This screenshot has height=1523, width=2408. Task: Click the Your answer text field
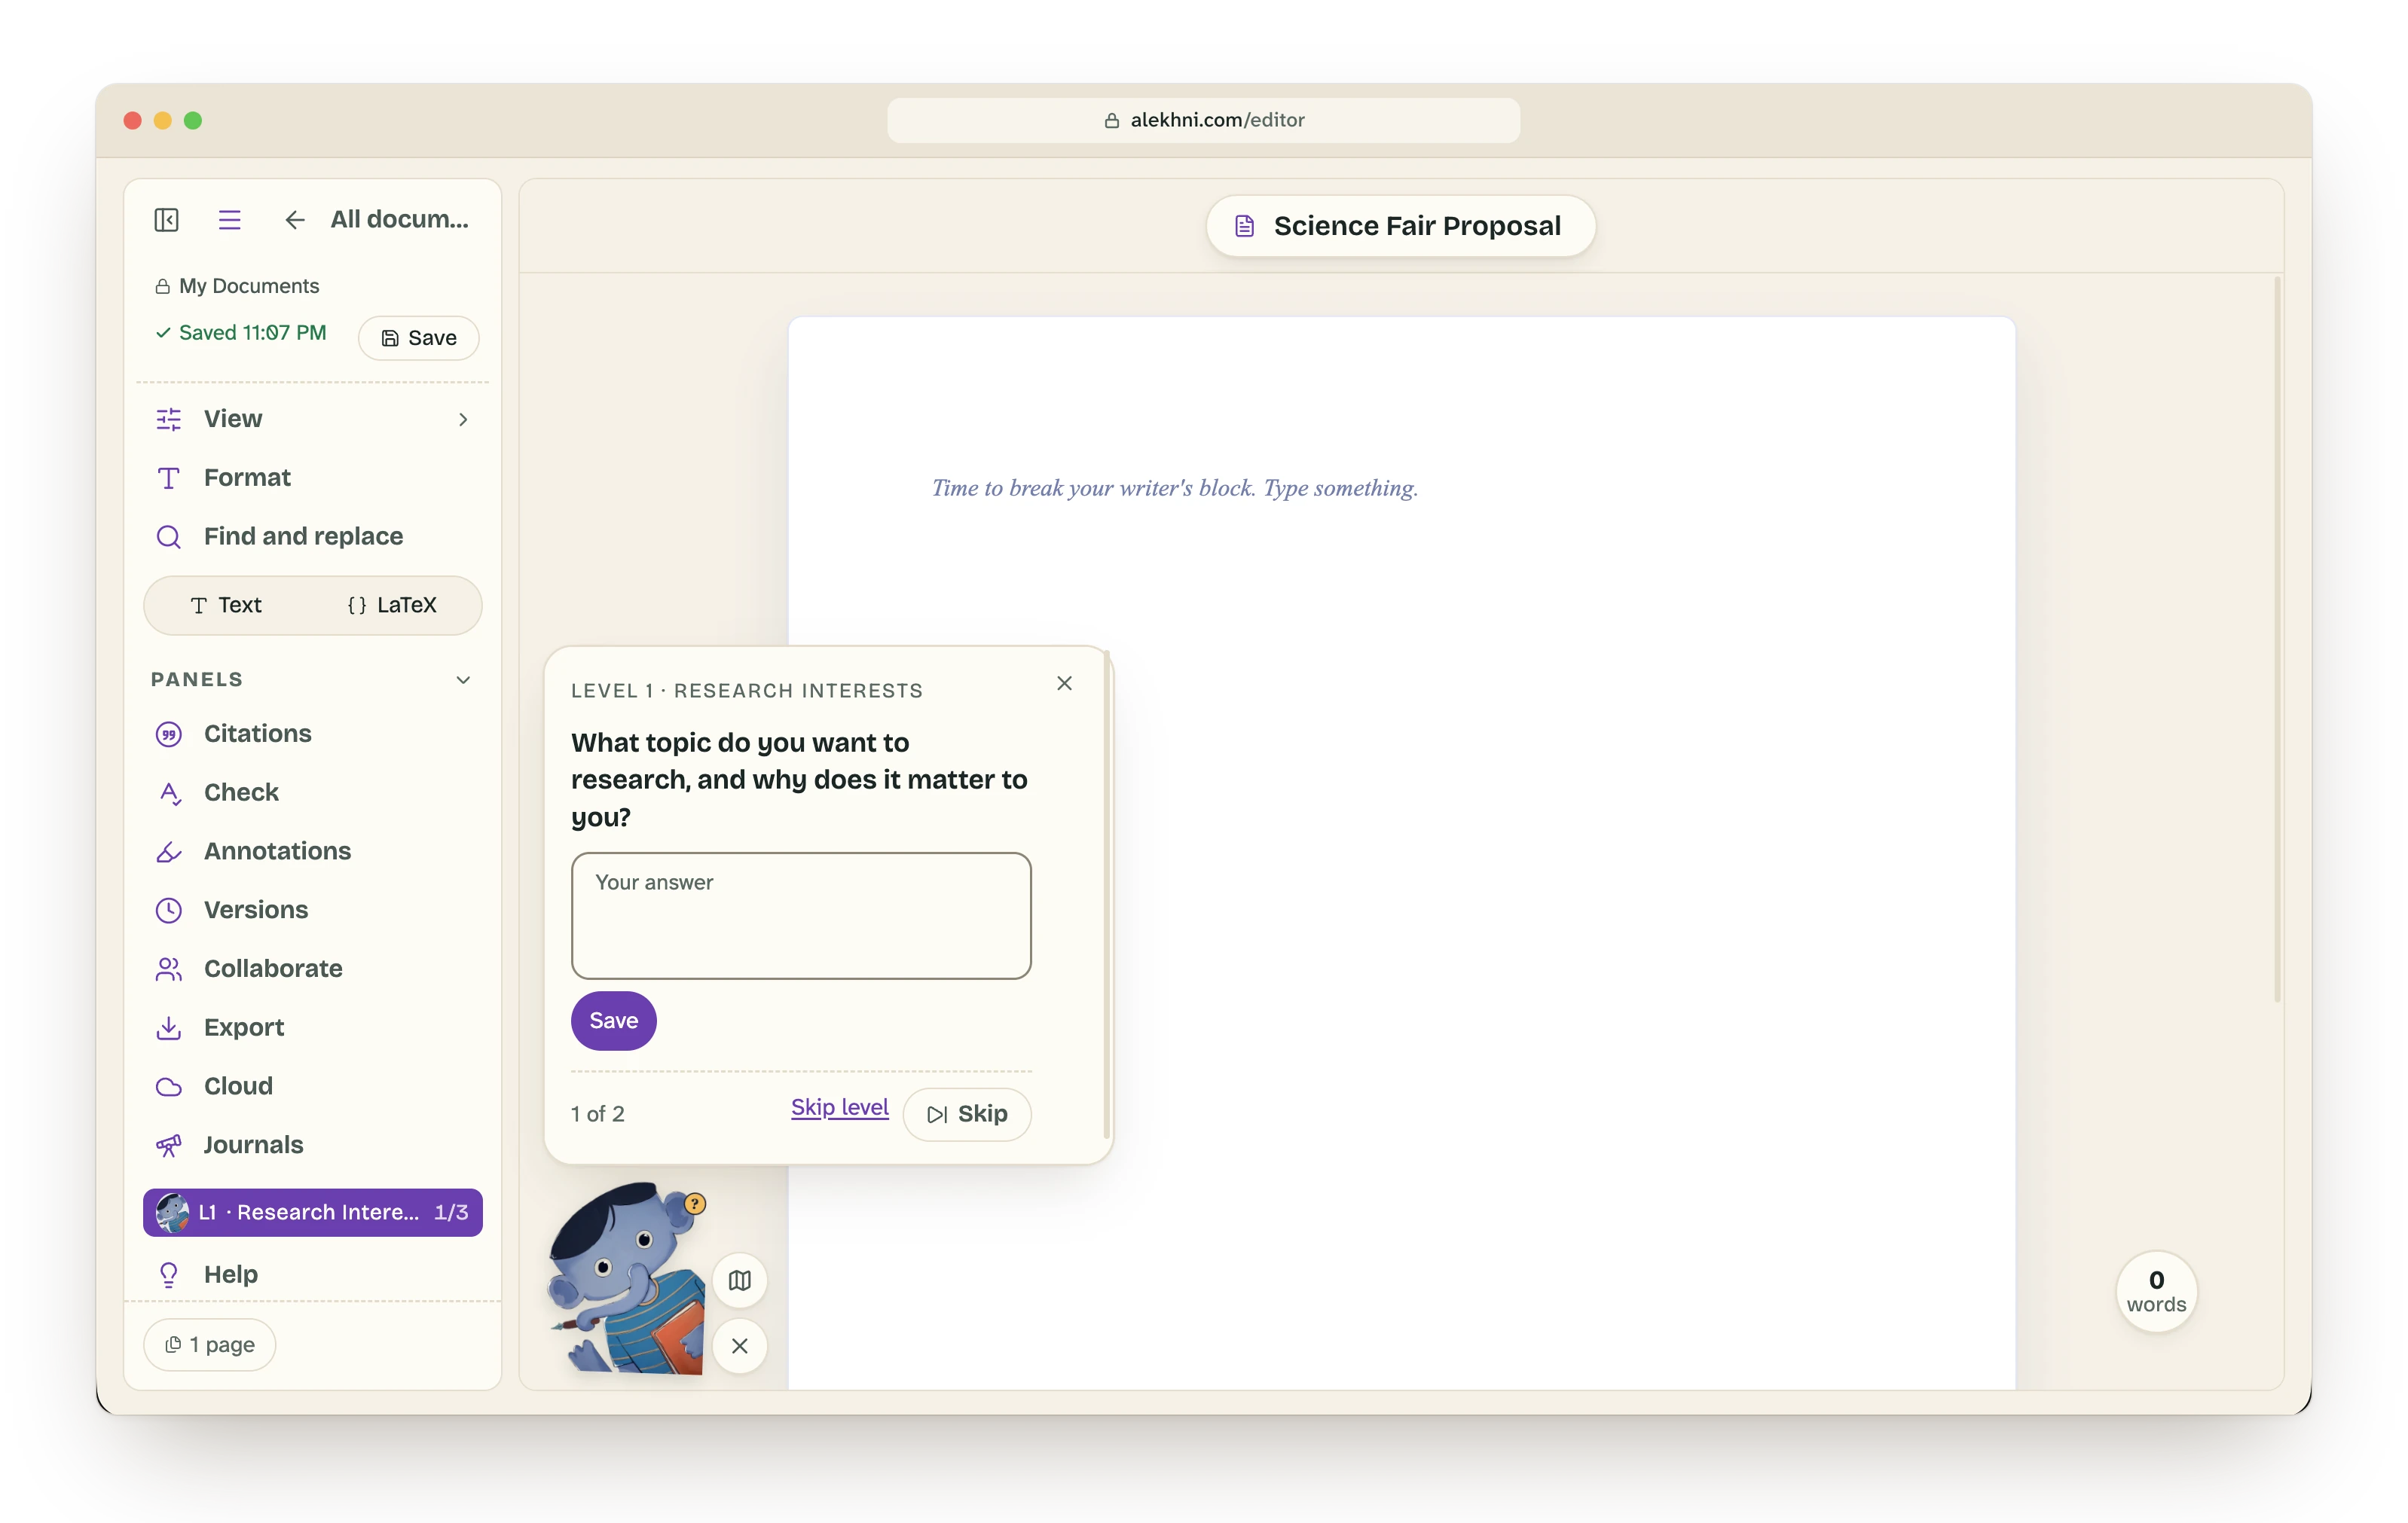[801, 916]
